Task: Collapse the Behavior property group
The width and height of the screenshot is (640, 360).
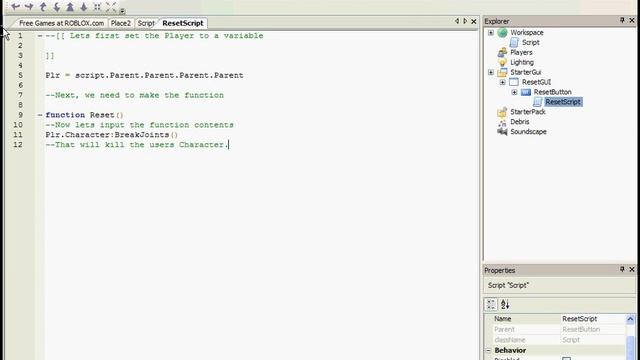Action: 489,351
